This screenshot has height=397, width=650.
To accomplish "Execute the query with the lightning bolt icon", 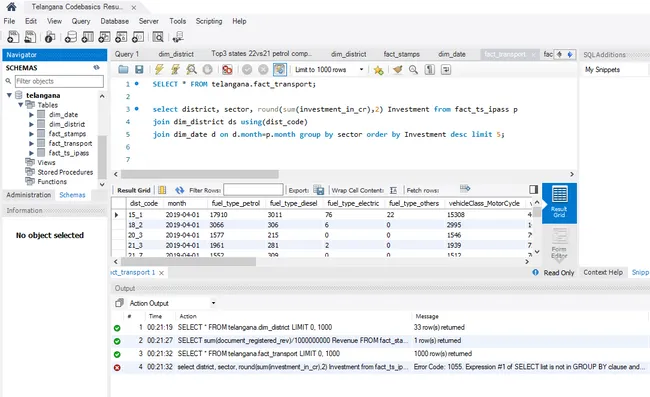I will [x=159, y=70].
